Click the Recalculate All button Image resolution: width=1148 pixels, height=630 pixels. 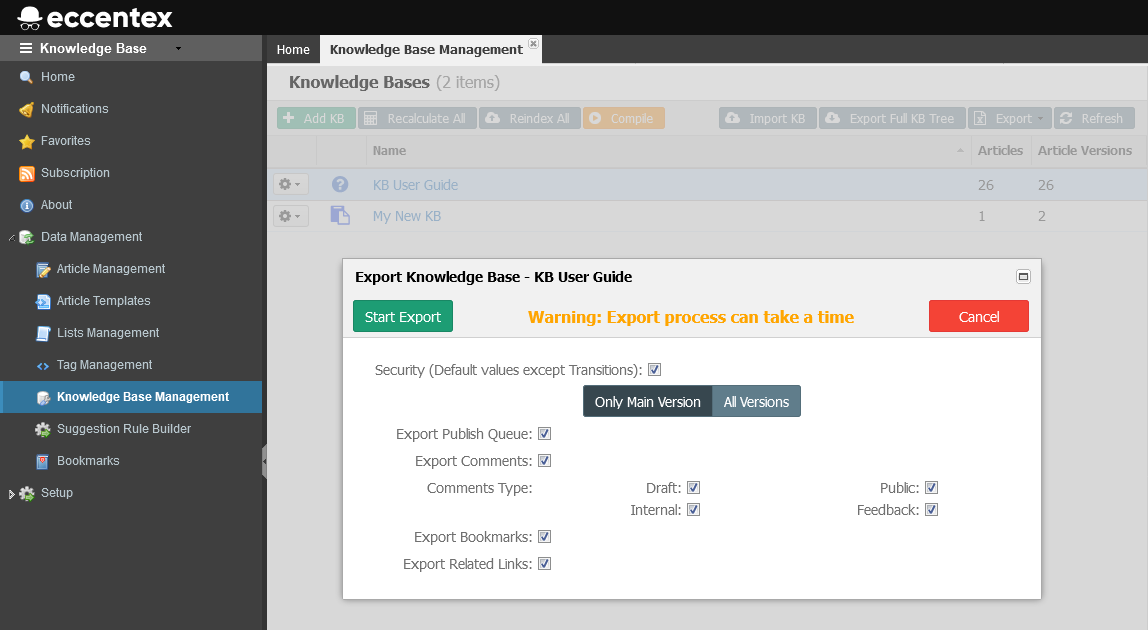click(x=417, y=118)
